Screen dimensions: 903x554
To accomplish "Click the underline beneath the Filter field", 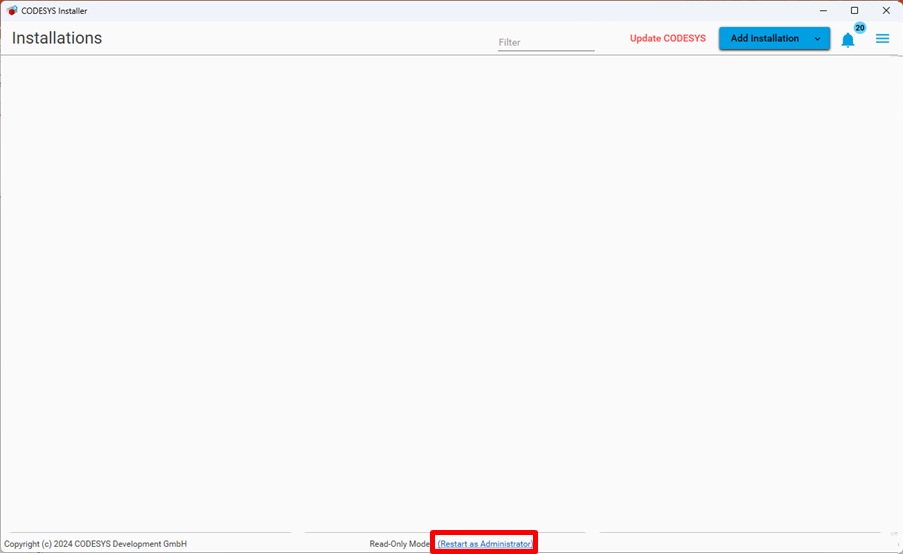I will (546, 51).
